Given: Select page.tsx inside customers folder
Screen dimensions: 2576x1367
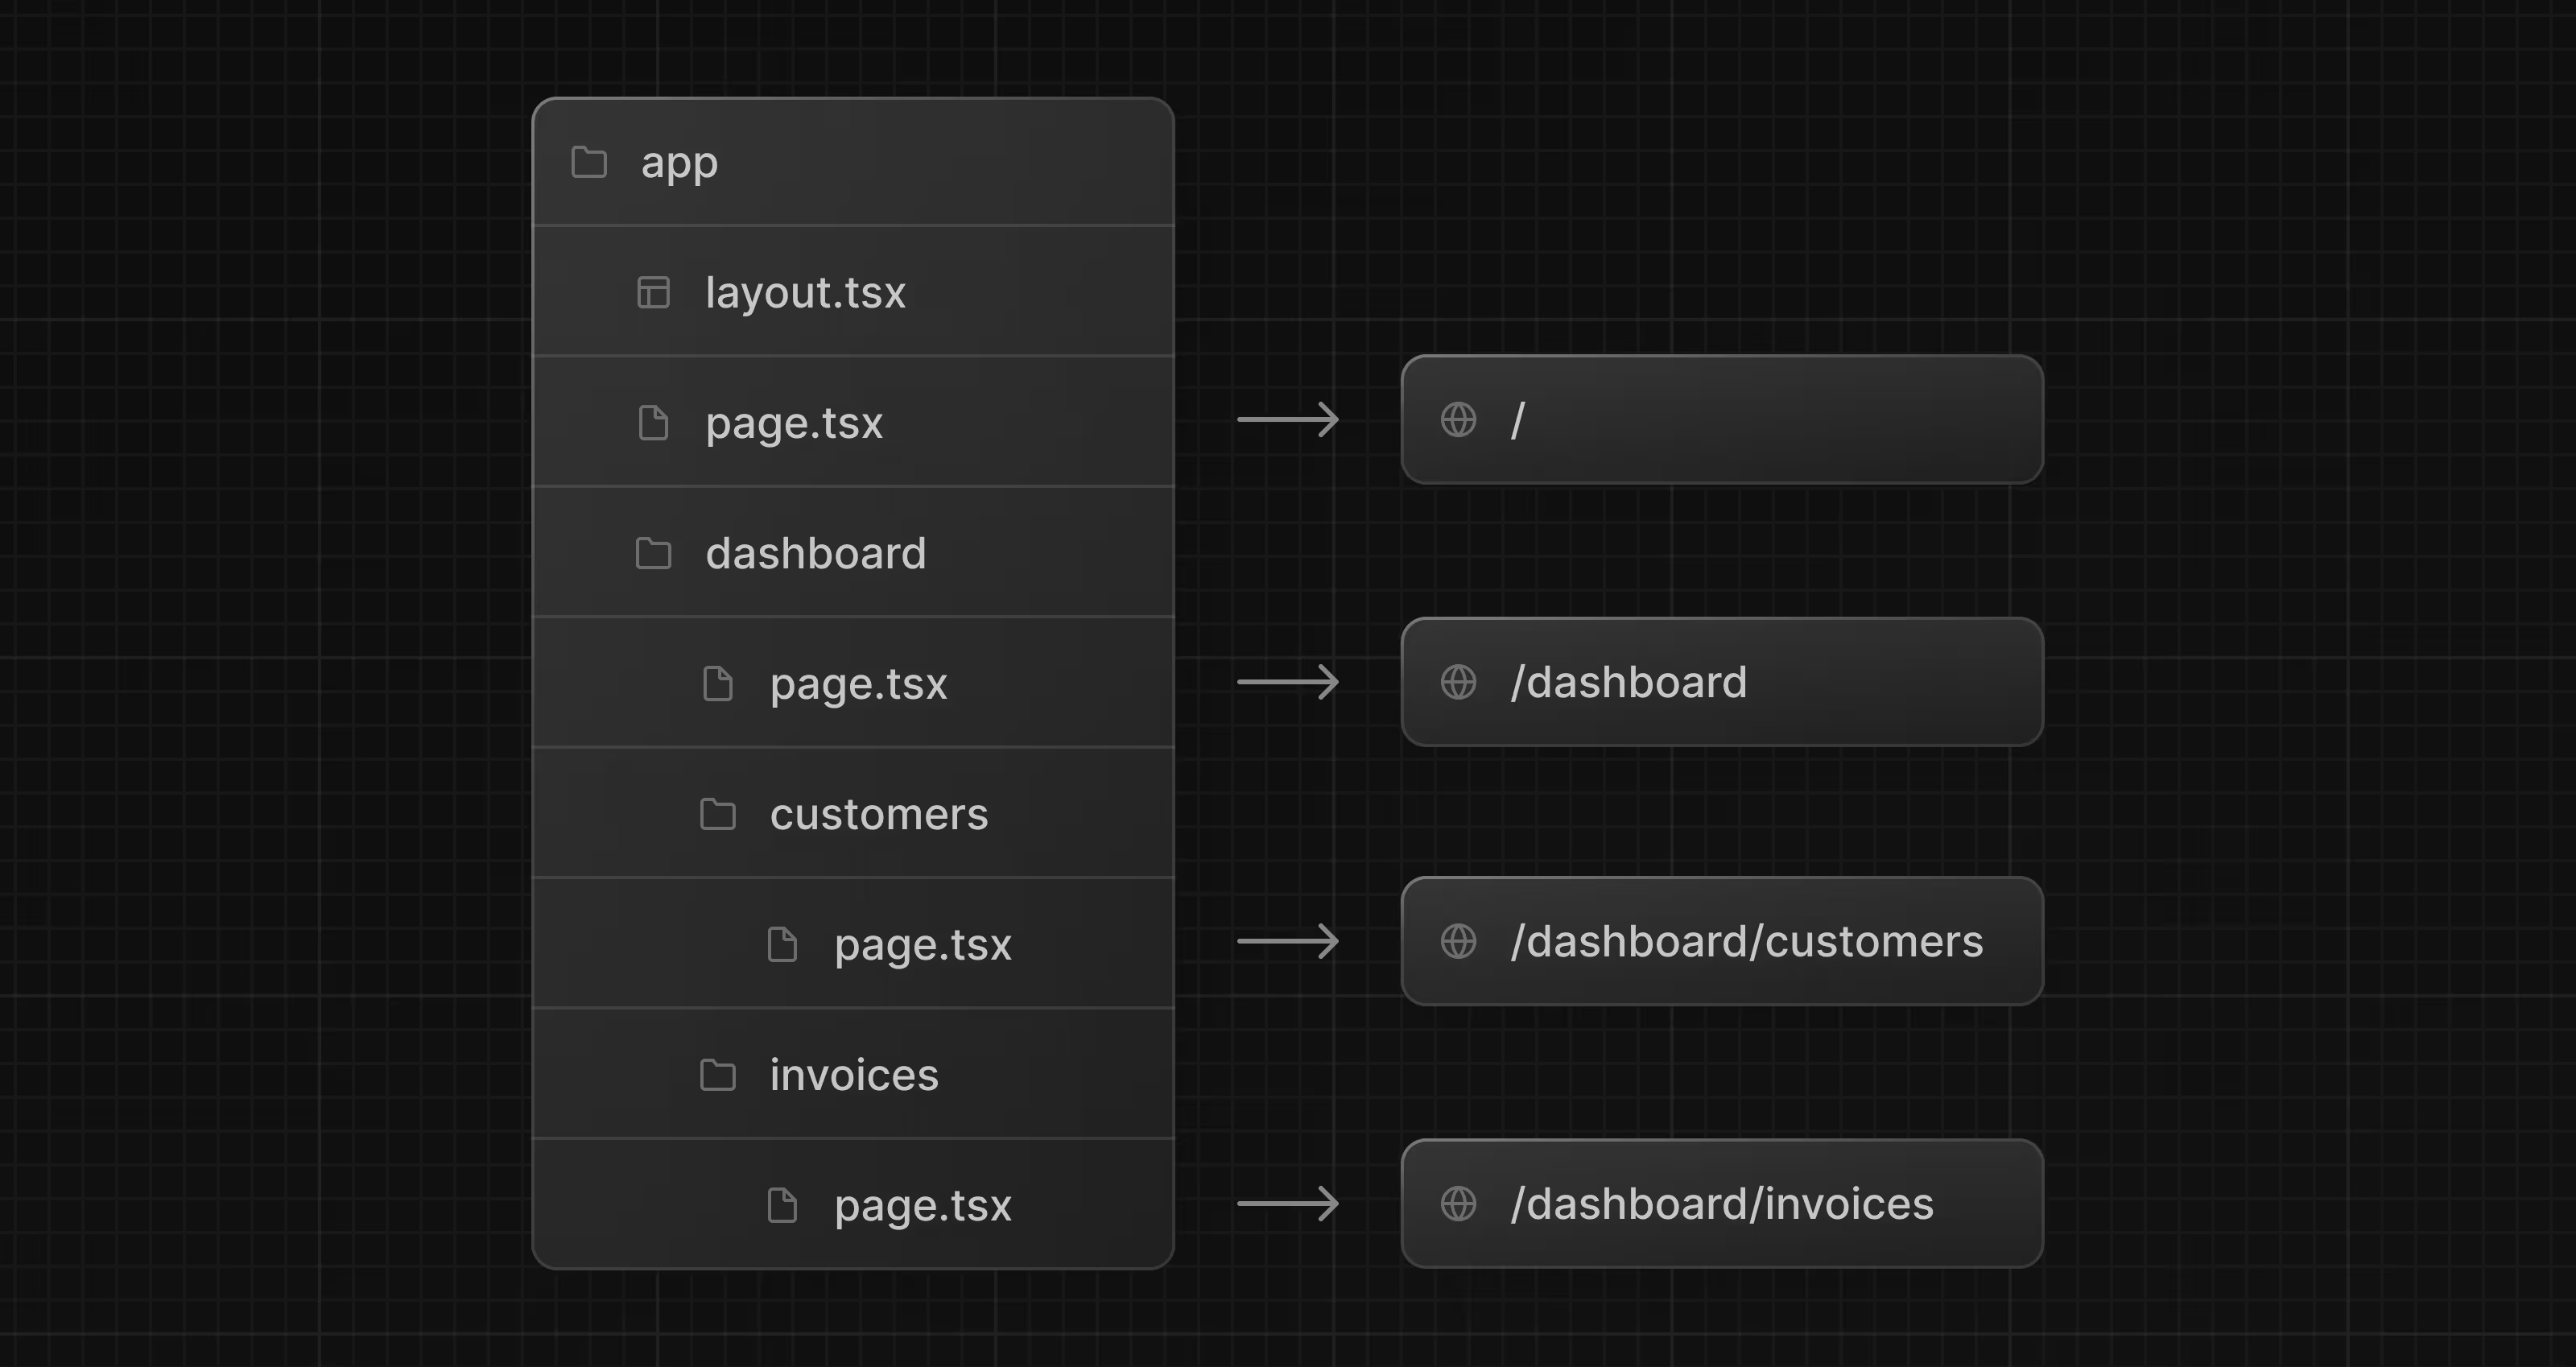Looking at the screenshot, I should coord(922,945).
